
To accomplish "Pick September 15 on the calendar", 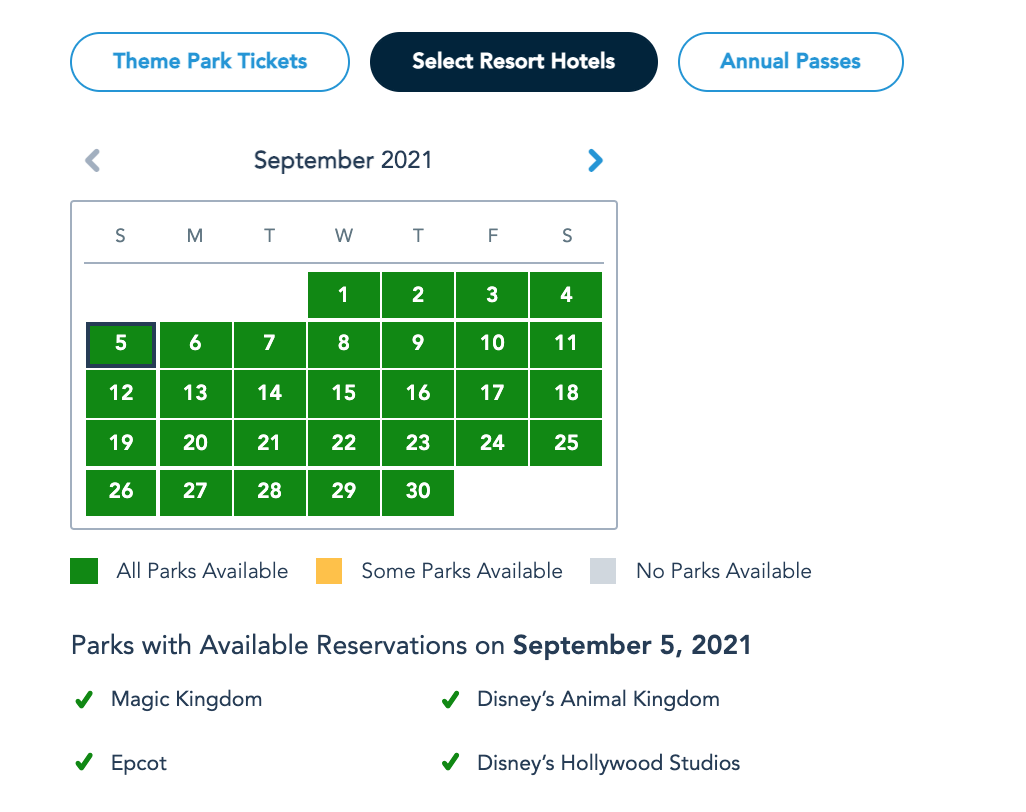I will pyautogui.click(x=344, y=393).
